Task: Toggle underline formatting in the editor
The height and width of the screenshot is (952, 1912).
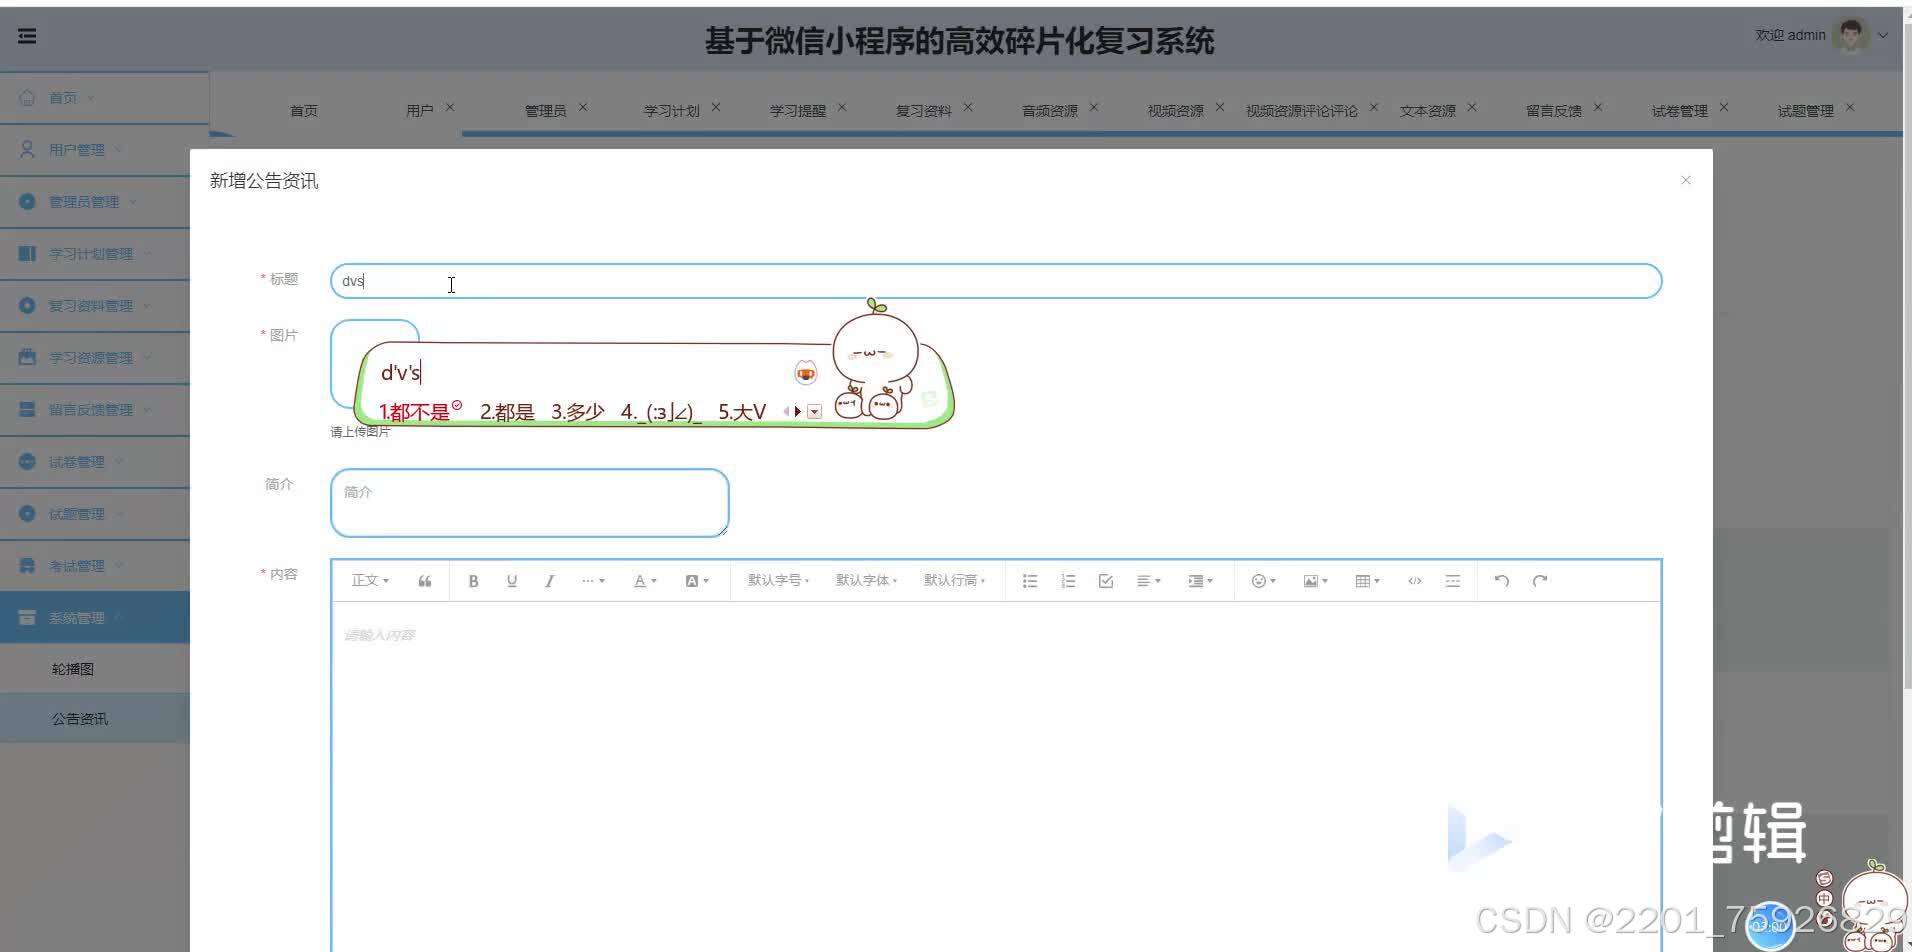Action: pyautogui.click(x=511, y=581)
